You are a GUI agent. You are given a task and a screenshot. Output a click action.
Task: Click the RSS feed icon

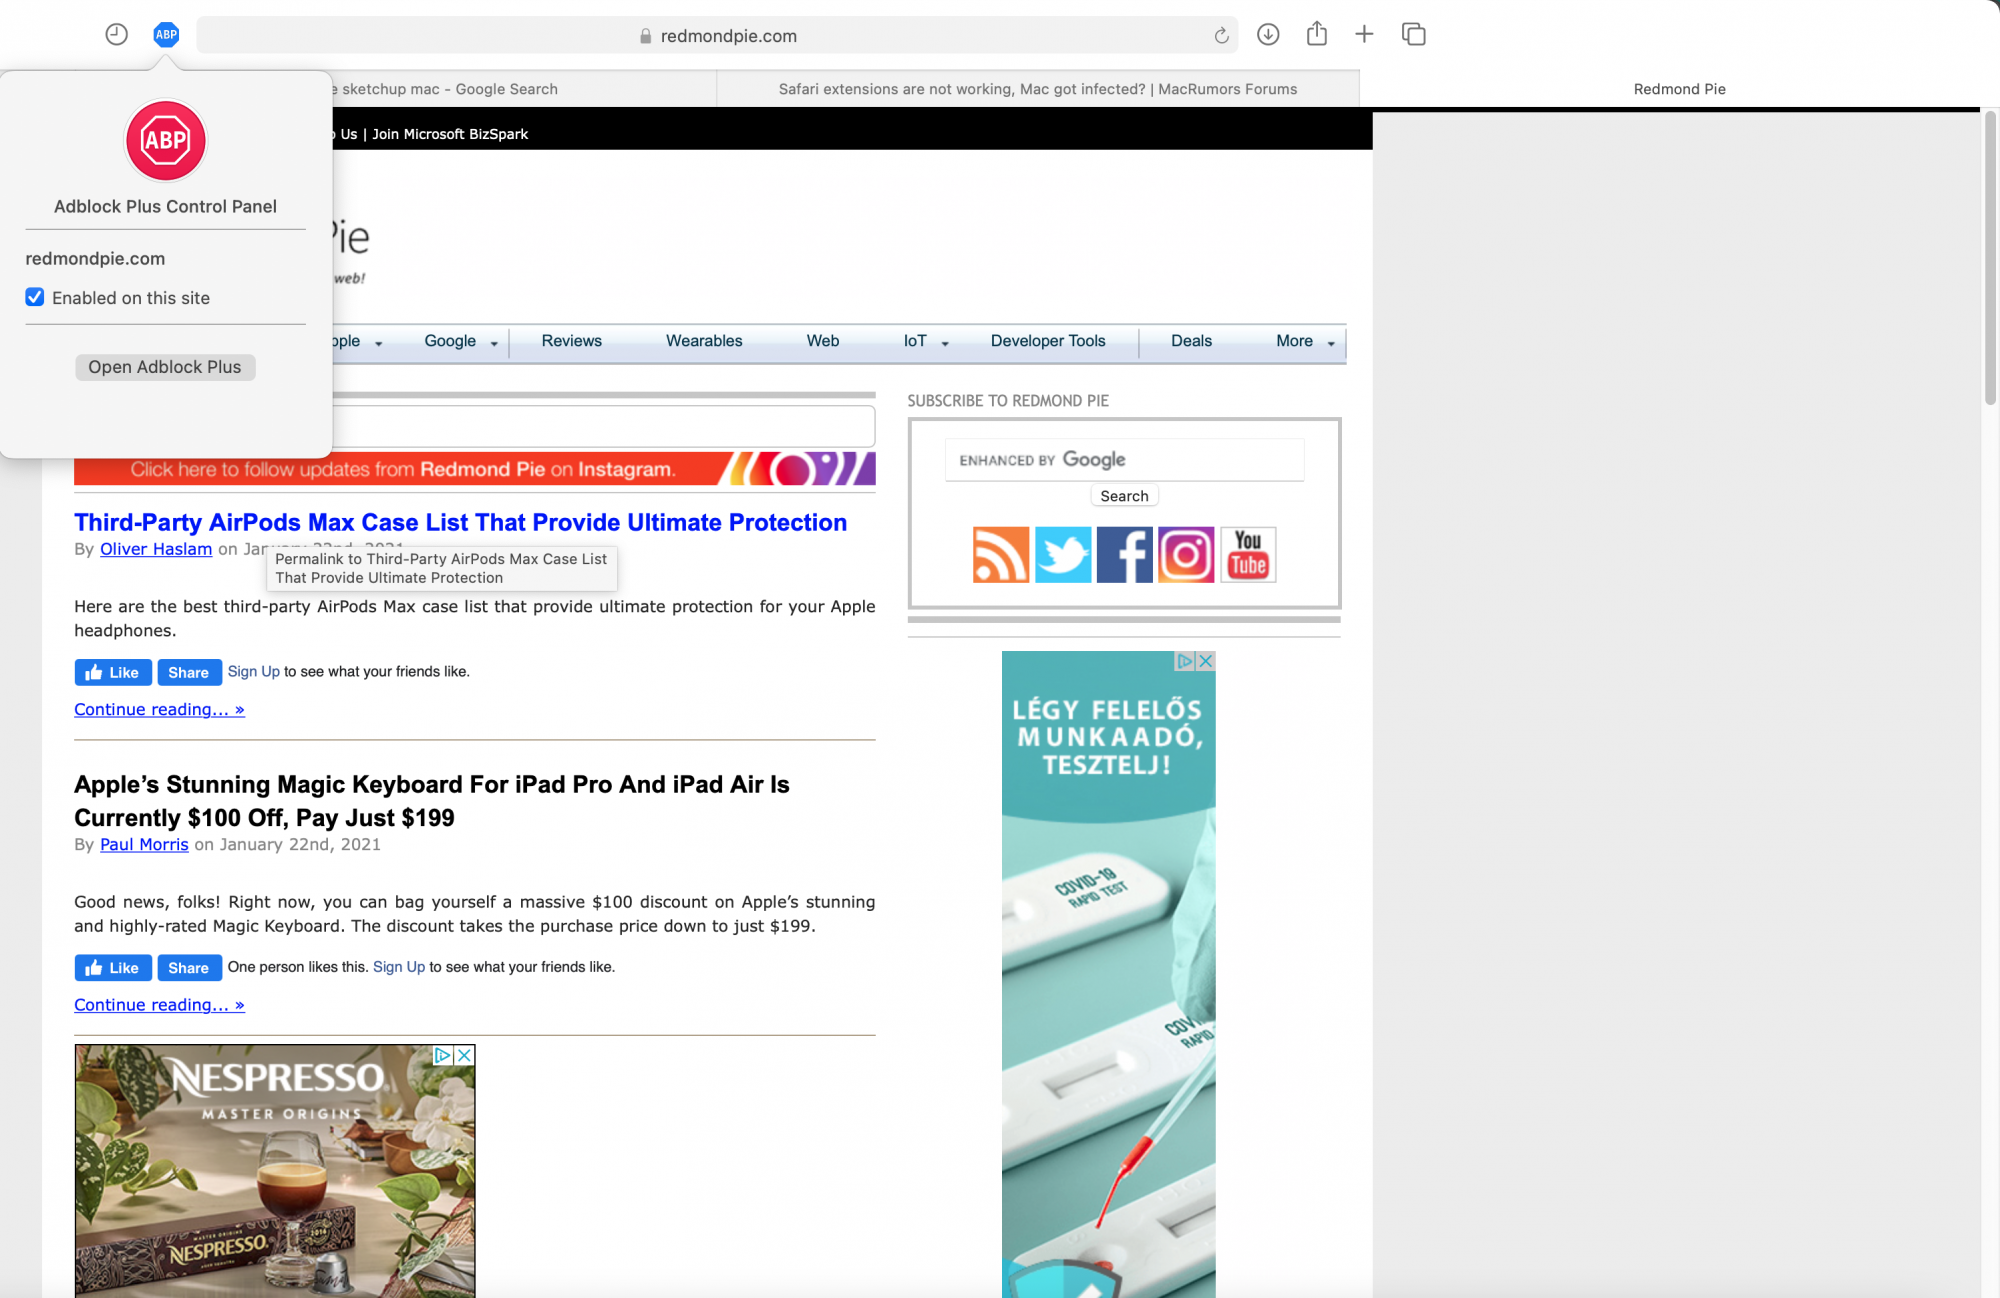point(1000,555)
